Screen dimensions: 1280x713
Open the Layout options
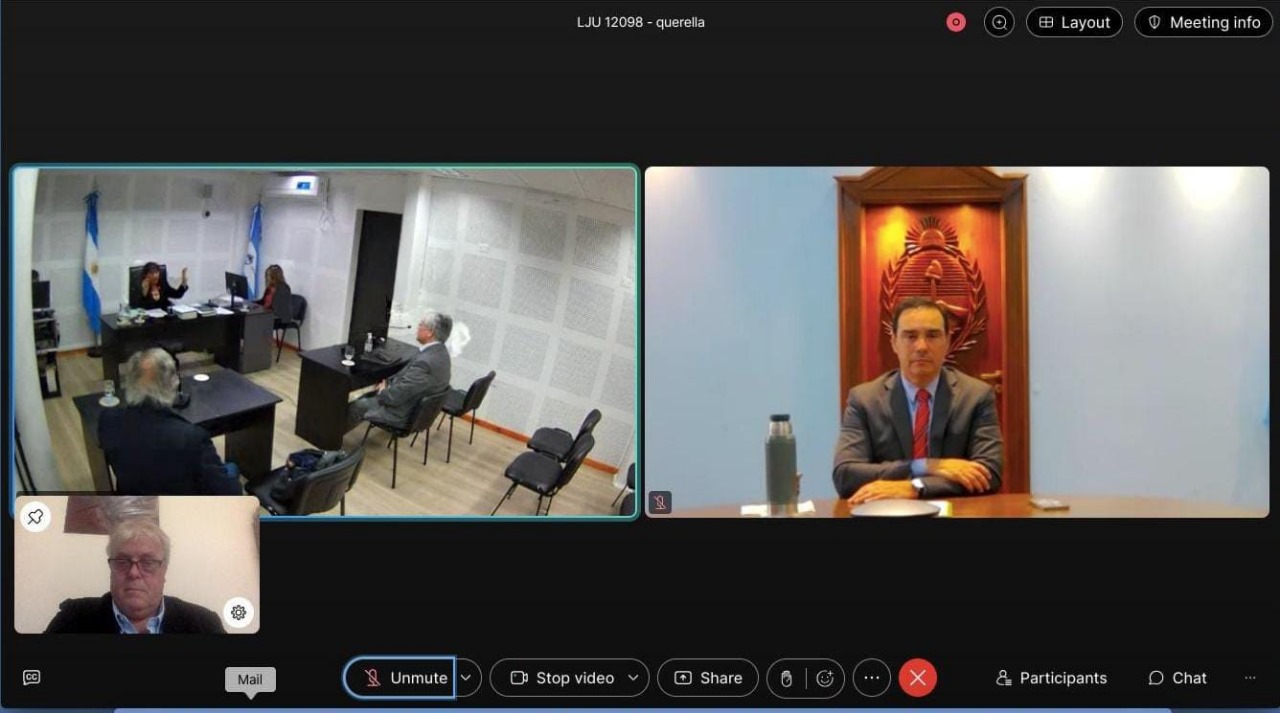click(1074, 22)
